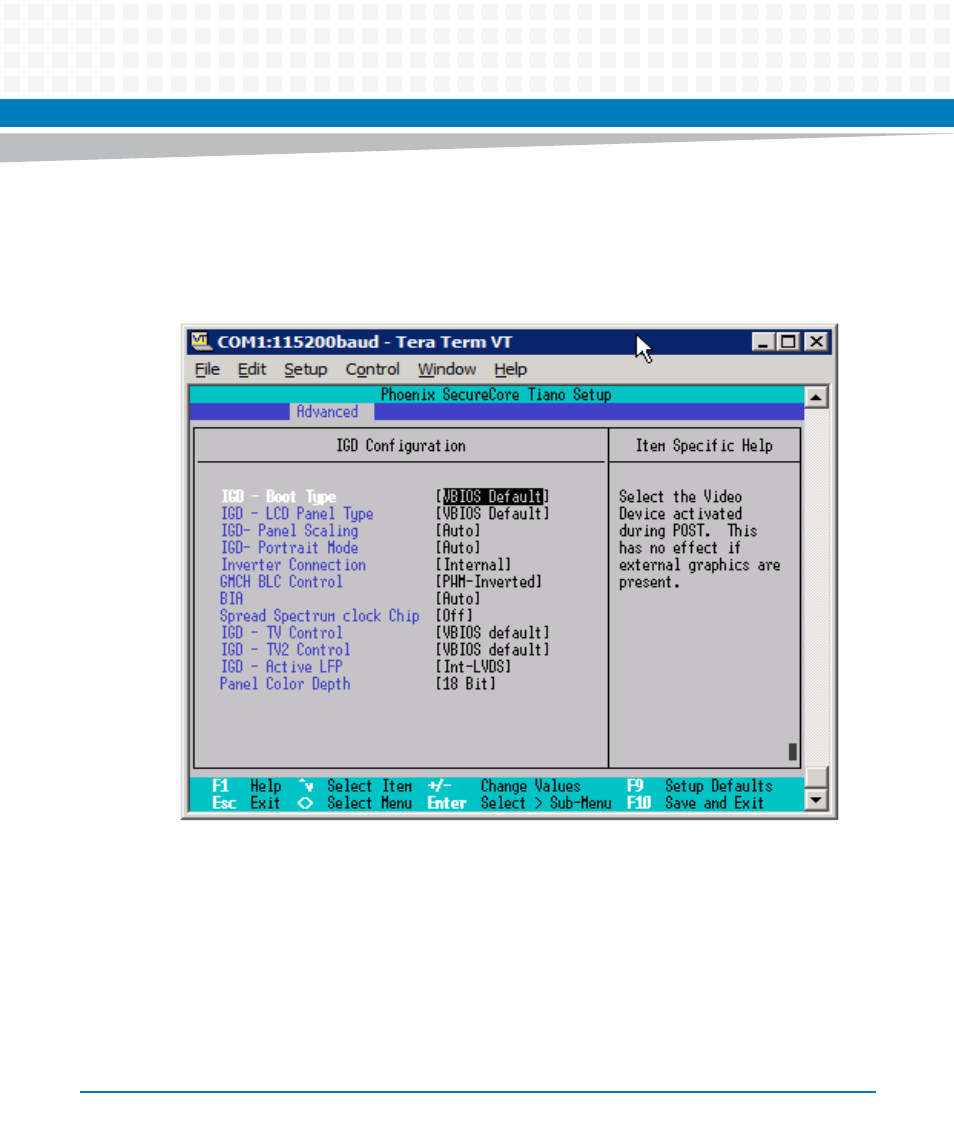This screenshot has height=1145, width=954.
Task: Maximize the Tera Term window
Action: tap(788, 342)
